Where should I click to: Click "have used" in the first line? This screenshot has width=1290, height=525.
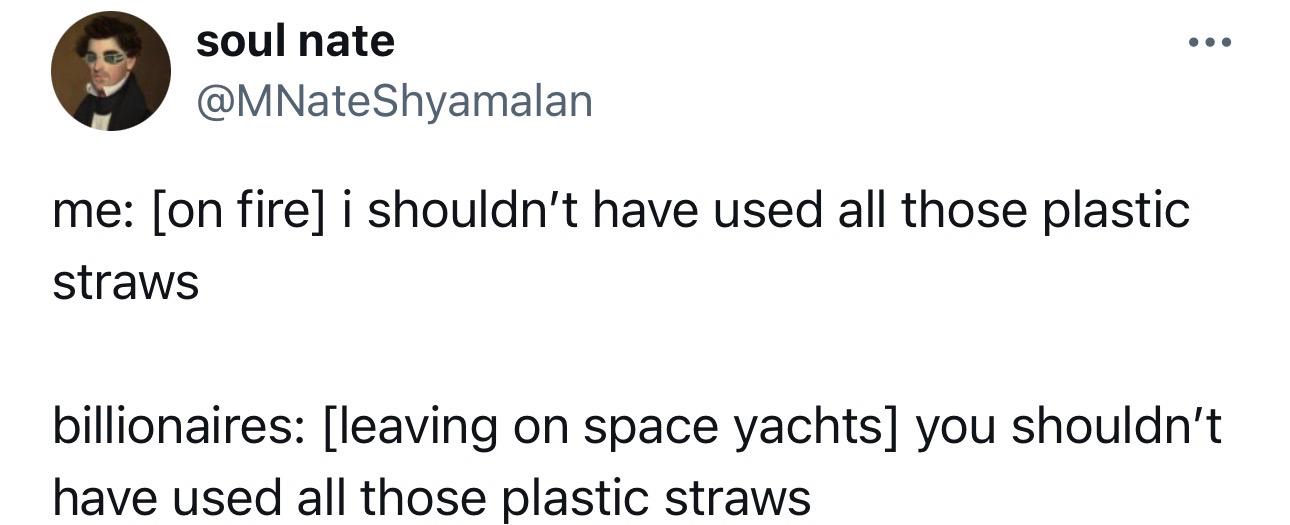tap(690, 211)
